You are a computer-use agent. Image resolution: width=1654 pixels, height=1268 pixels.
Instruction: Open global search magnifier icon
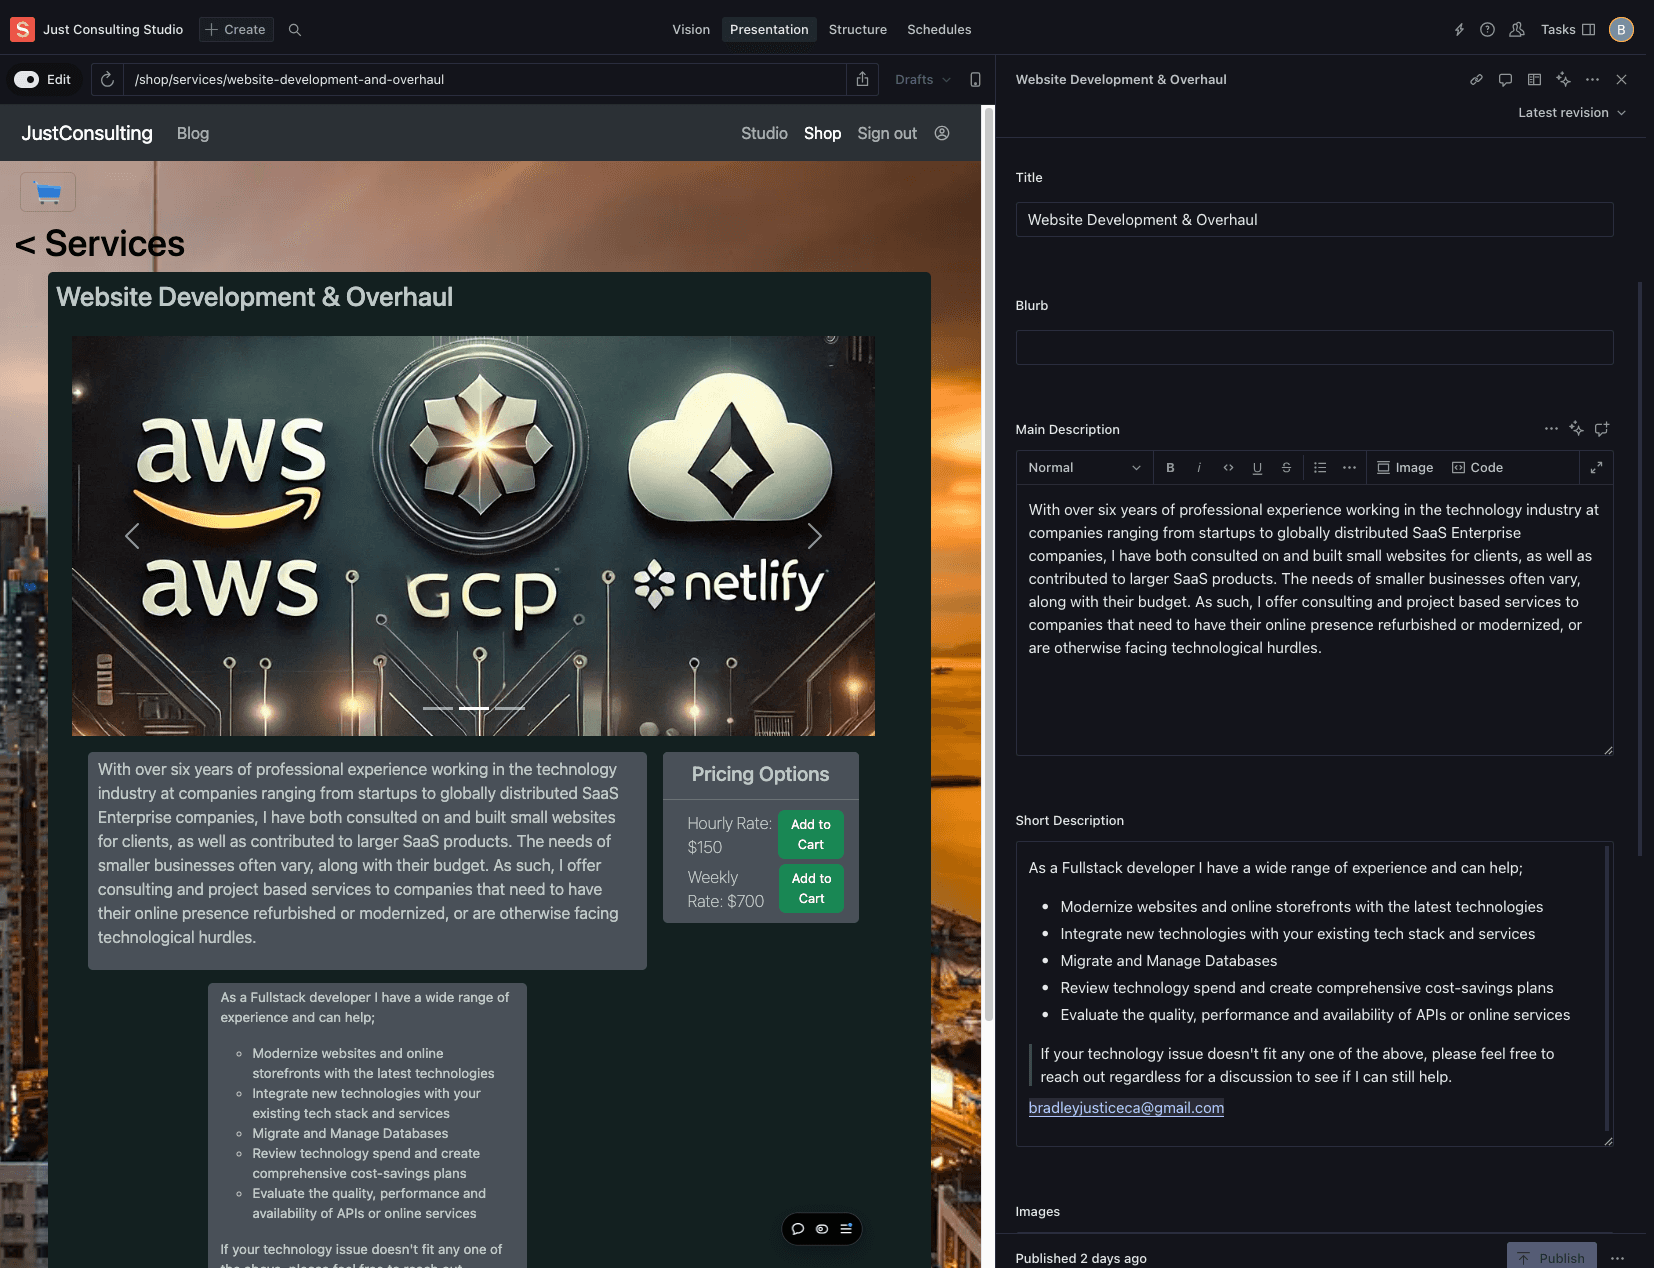coord(295,30)
